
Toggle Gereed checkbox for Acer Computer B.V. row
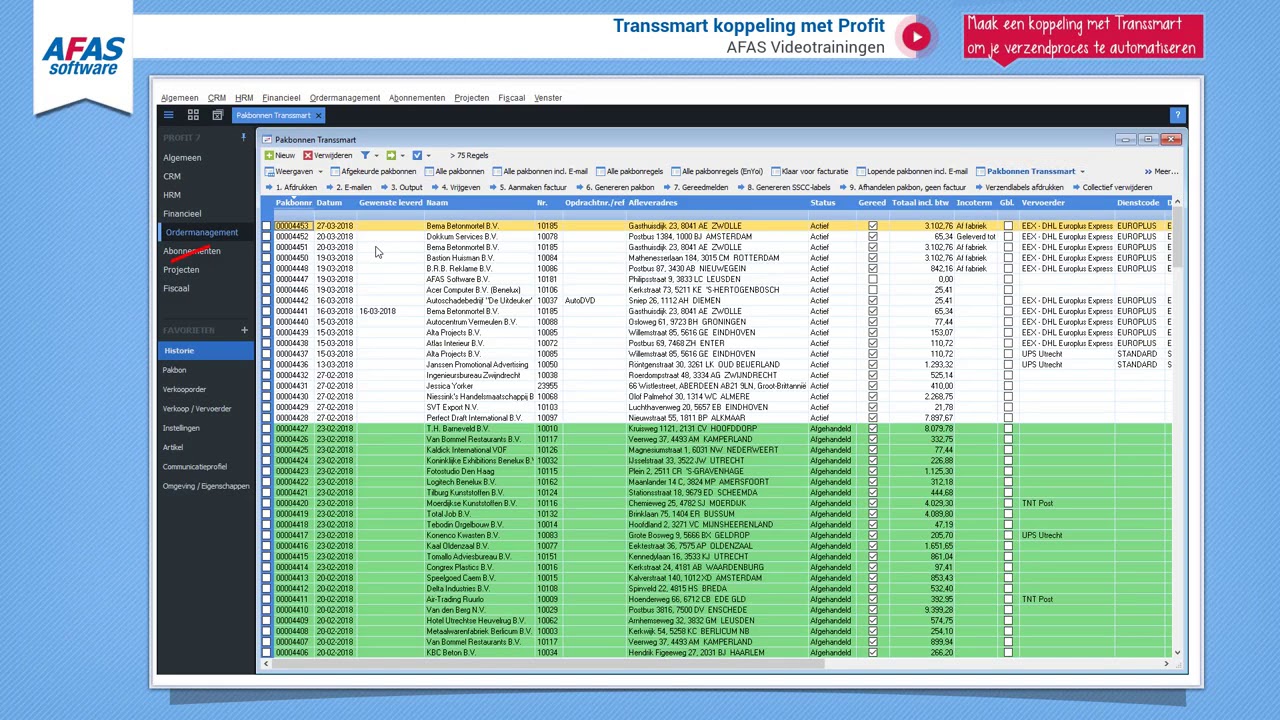pos(872,290)
